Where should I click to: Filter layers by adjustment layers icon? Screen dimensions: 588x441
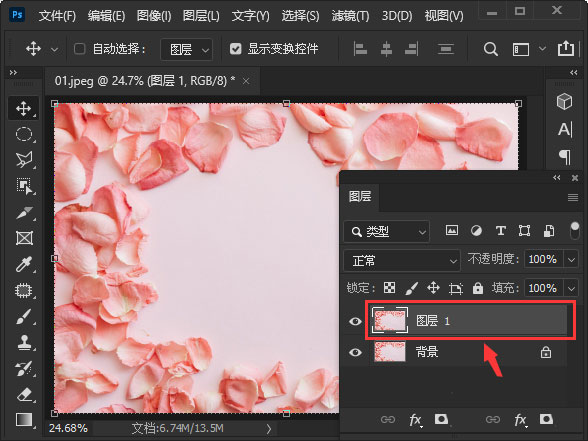(476, 231)
